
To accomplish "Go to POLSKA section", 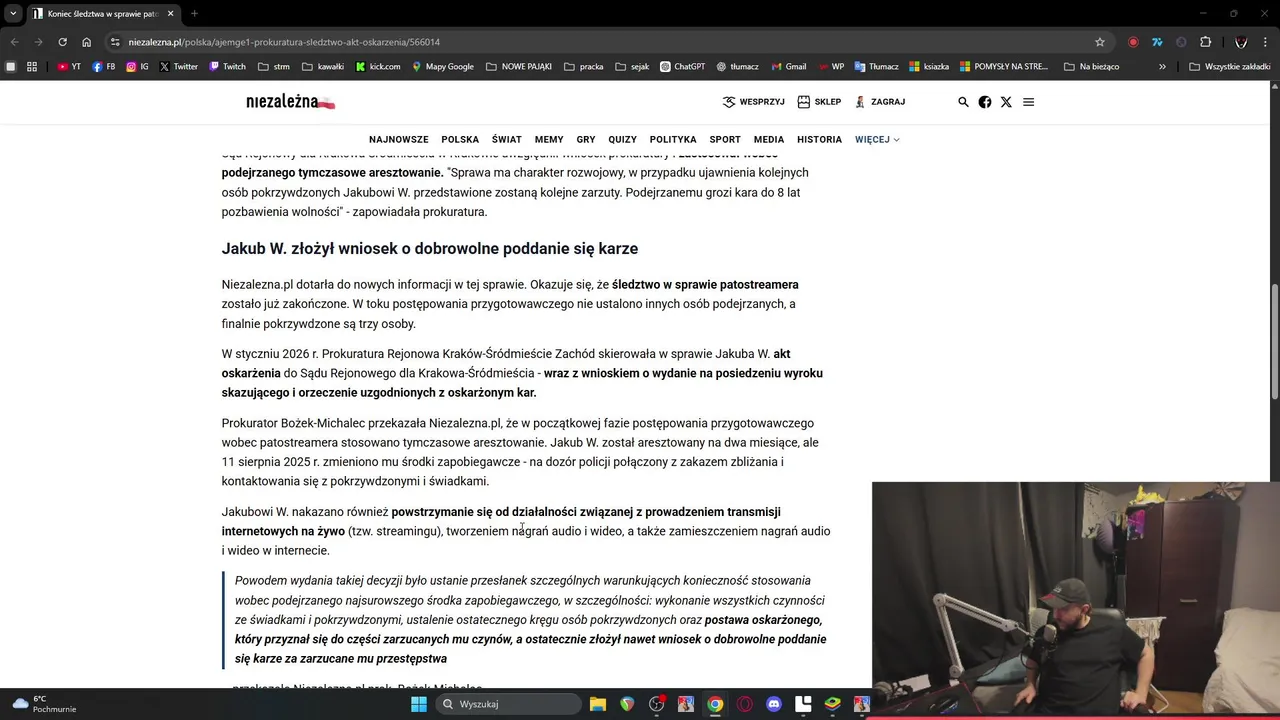I will click(460, 139).
